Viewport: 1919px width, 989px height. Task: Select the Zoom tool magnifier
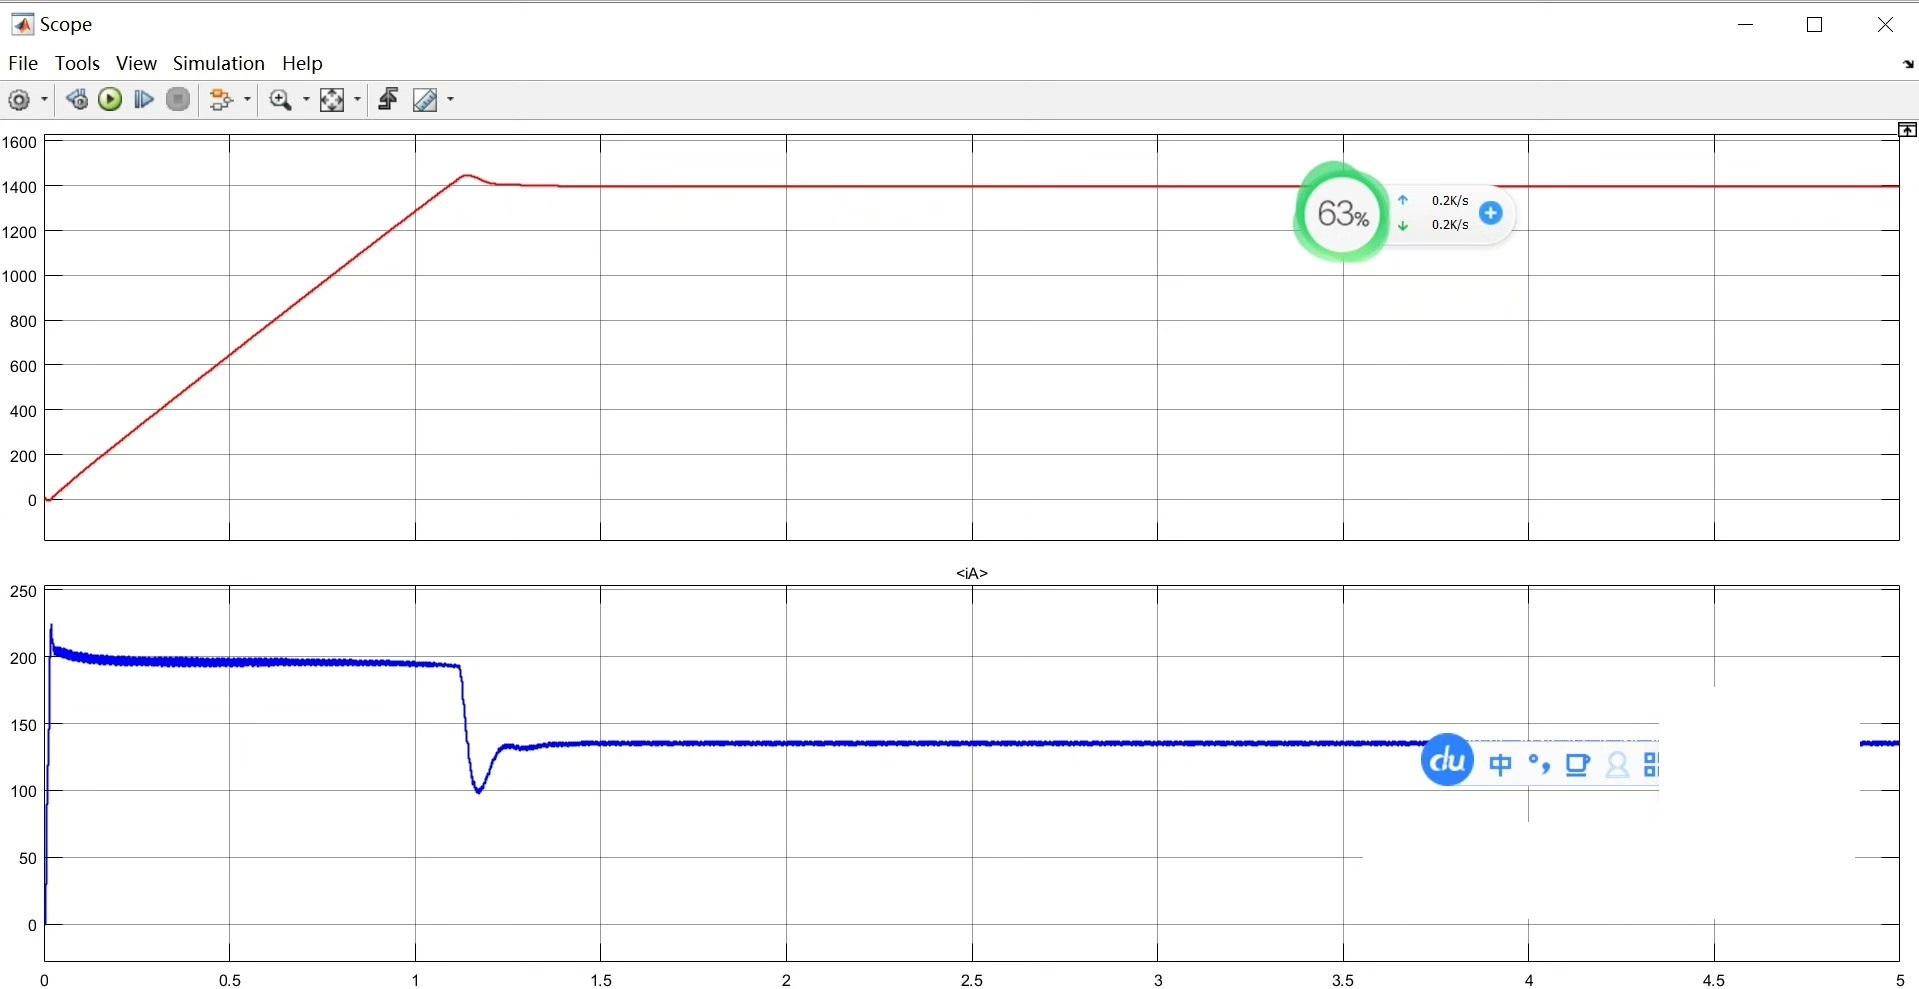click(281, 100)
